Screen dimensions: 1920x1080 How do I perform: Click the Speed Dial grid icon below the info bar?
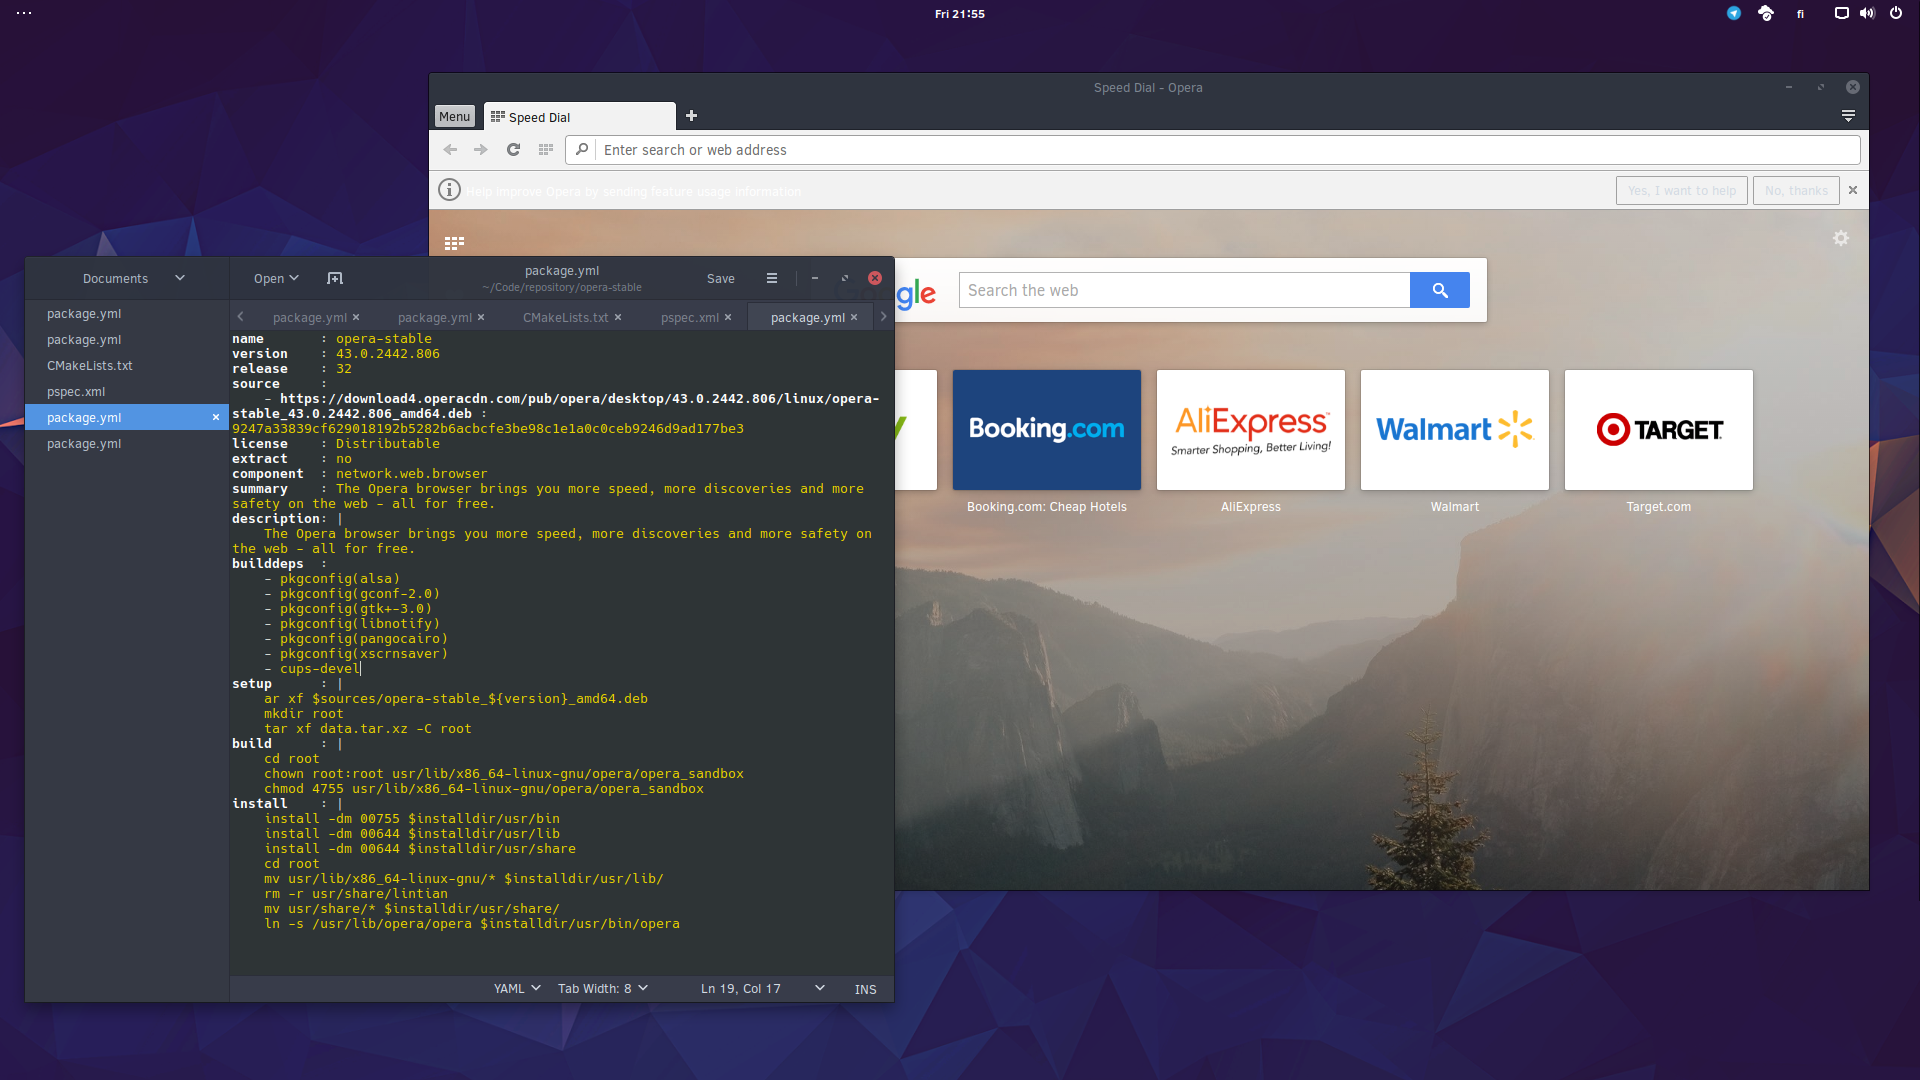(x=454, y=243)
